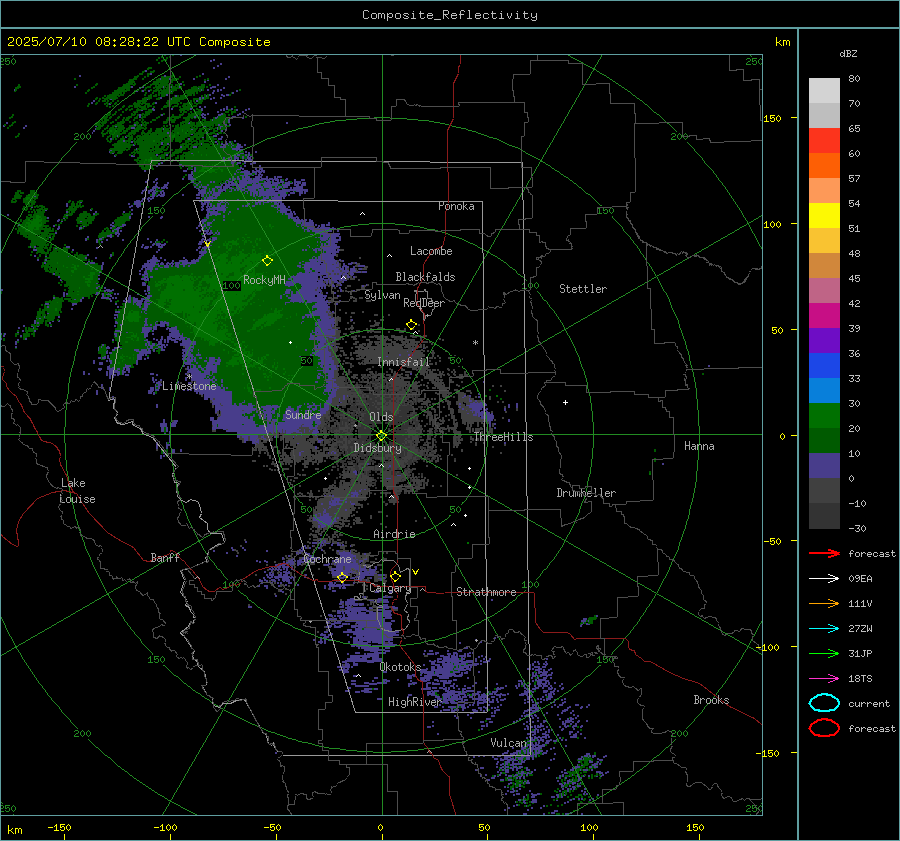Image resolution: width=900 pixels, height=841 pixels.
Task: Click the yellow diamond marker below RedDeer
Action: (412, 325)
